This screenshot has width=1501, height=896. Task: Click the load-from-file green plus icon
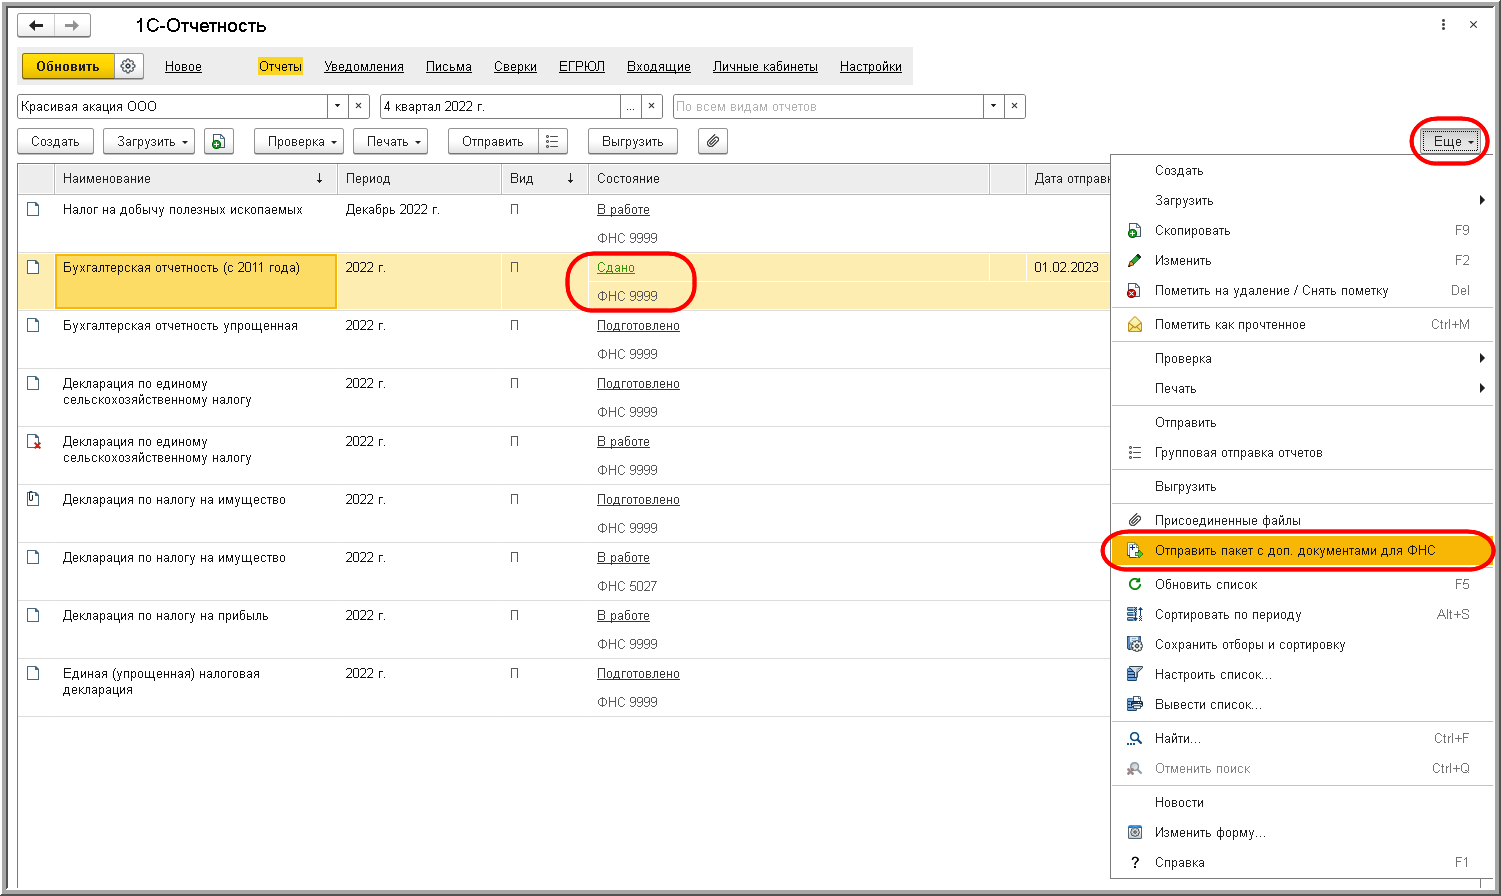[x=219, y=142]
